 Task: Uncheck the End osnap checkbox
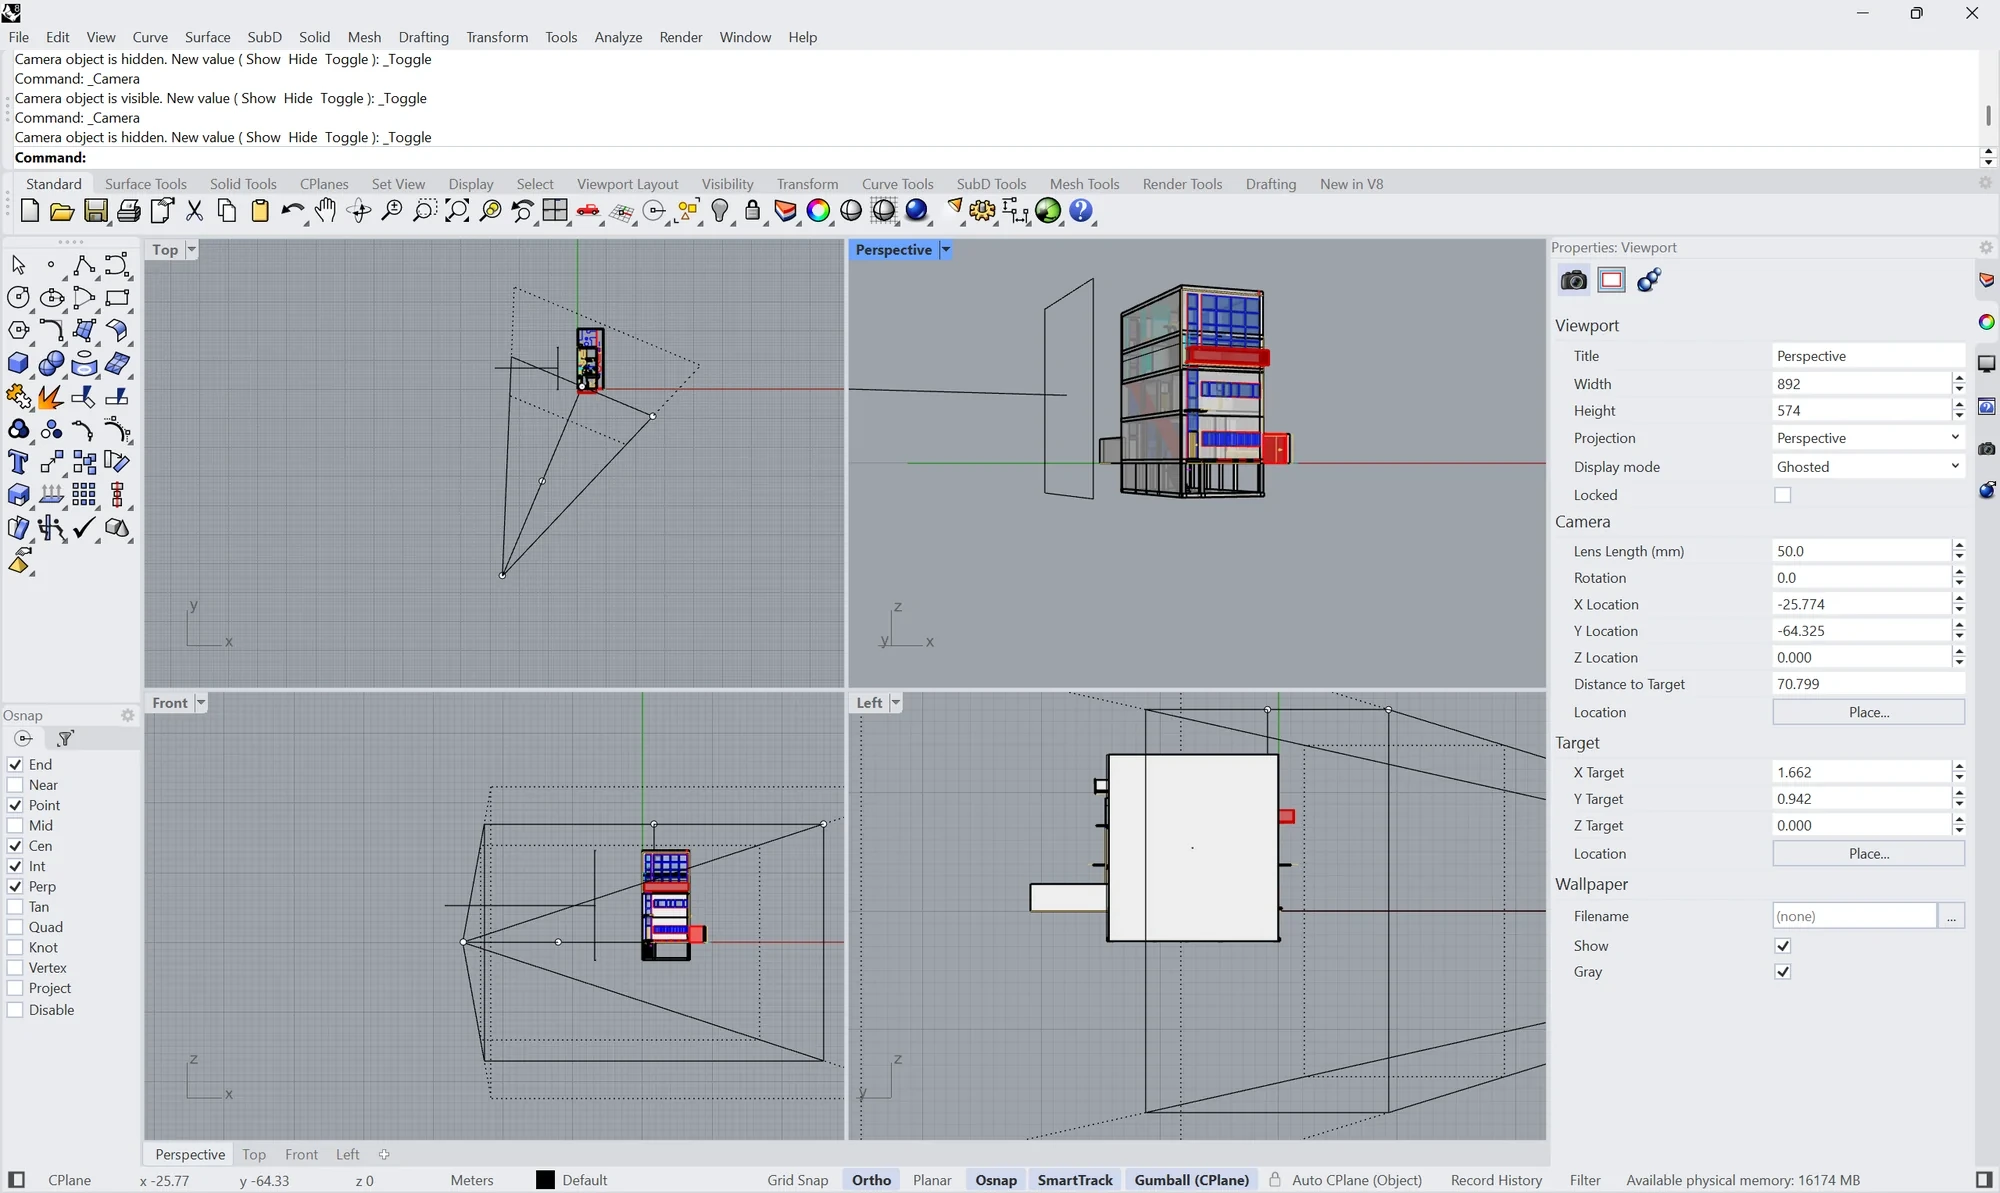[15, 765]
